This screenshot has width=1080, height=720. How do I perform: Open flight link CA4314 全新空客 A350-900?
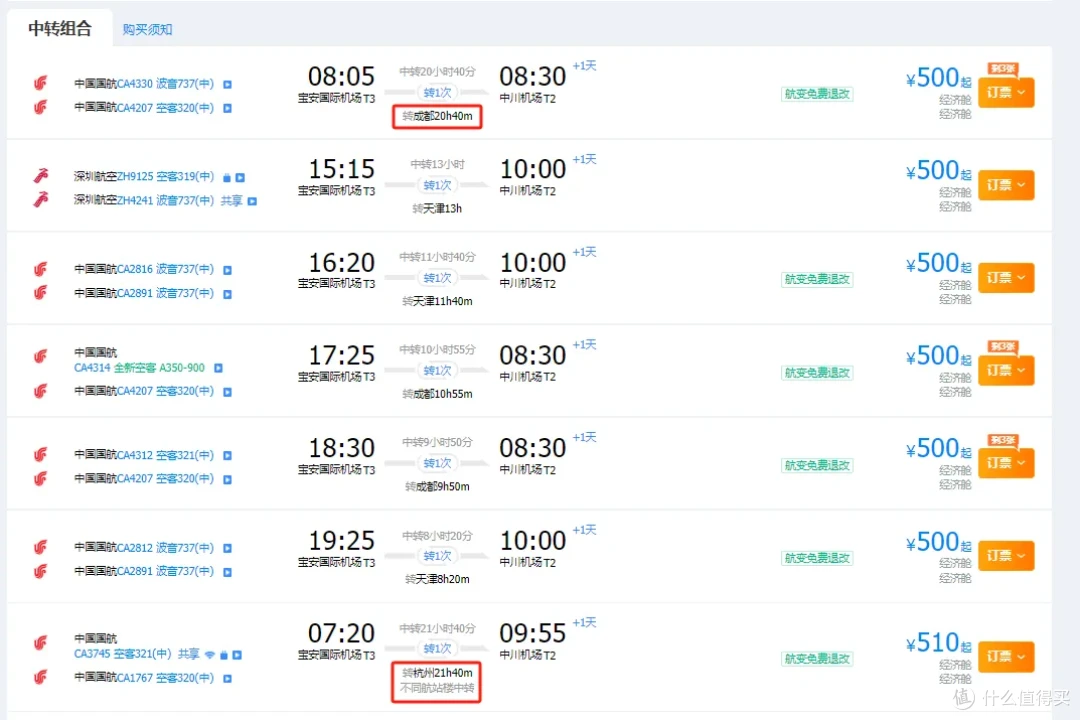point(139,368)
